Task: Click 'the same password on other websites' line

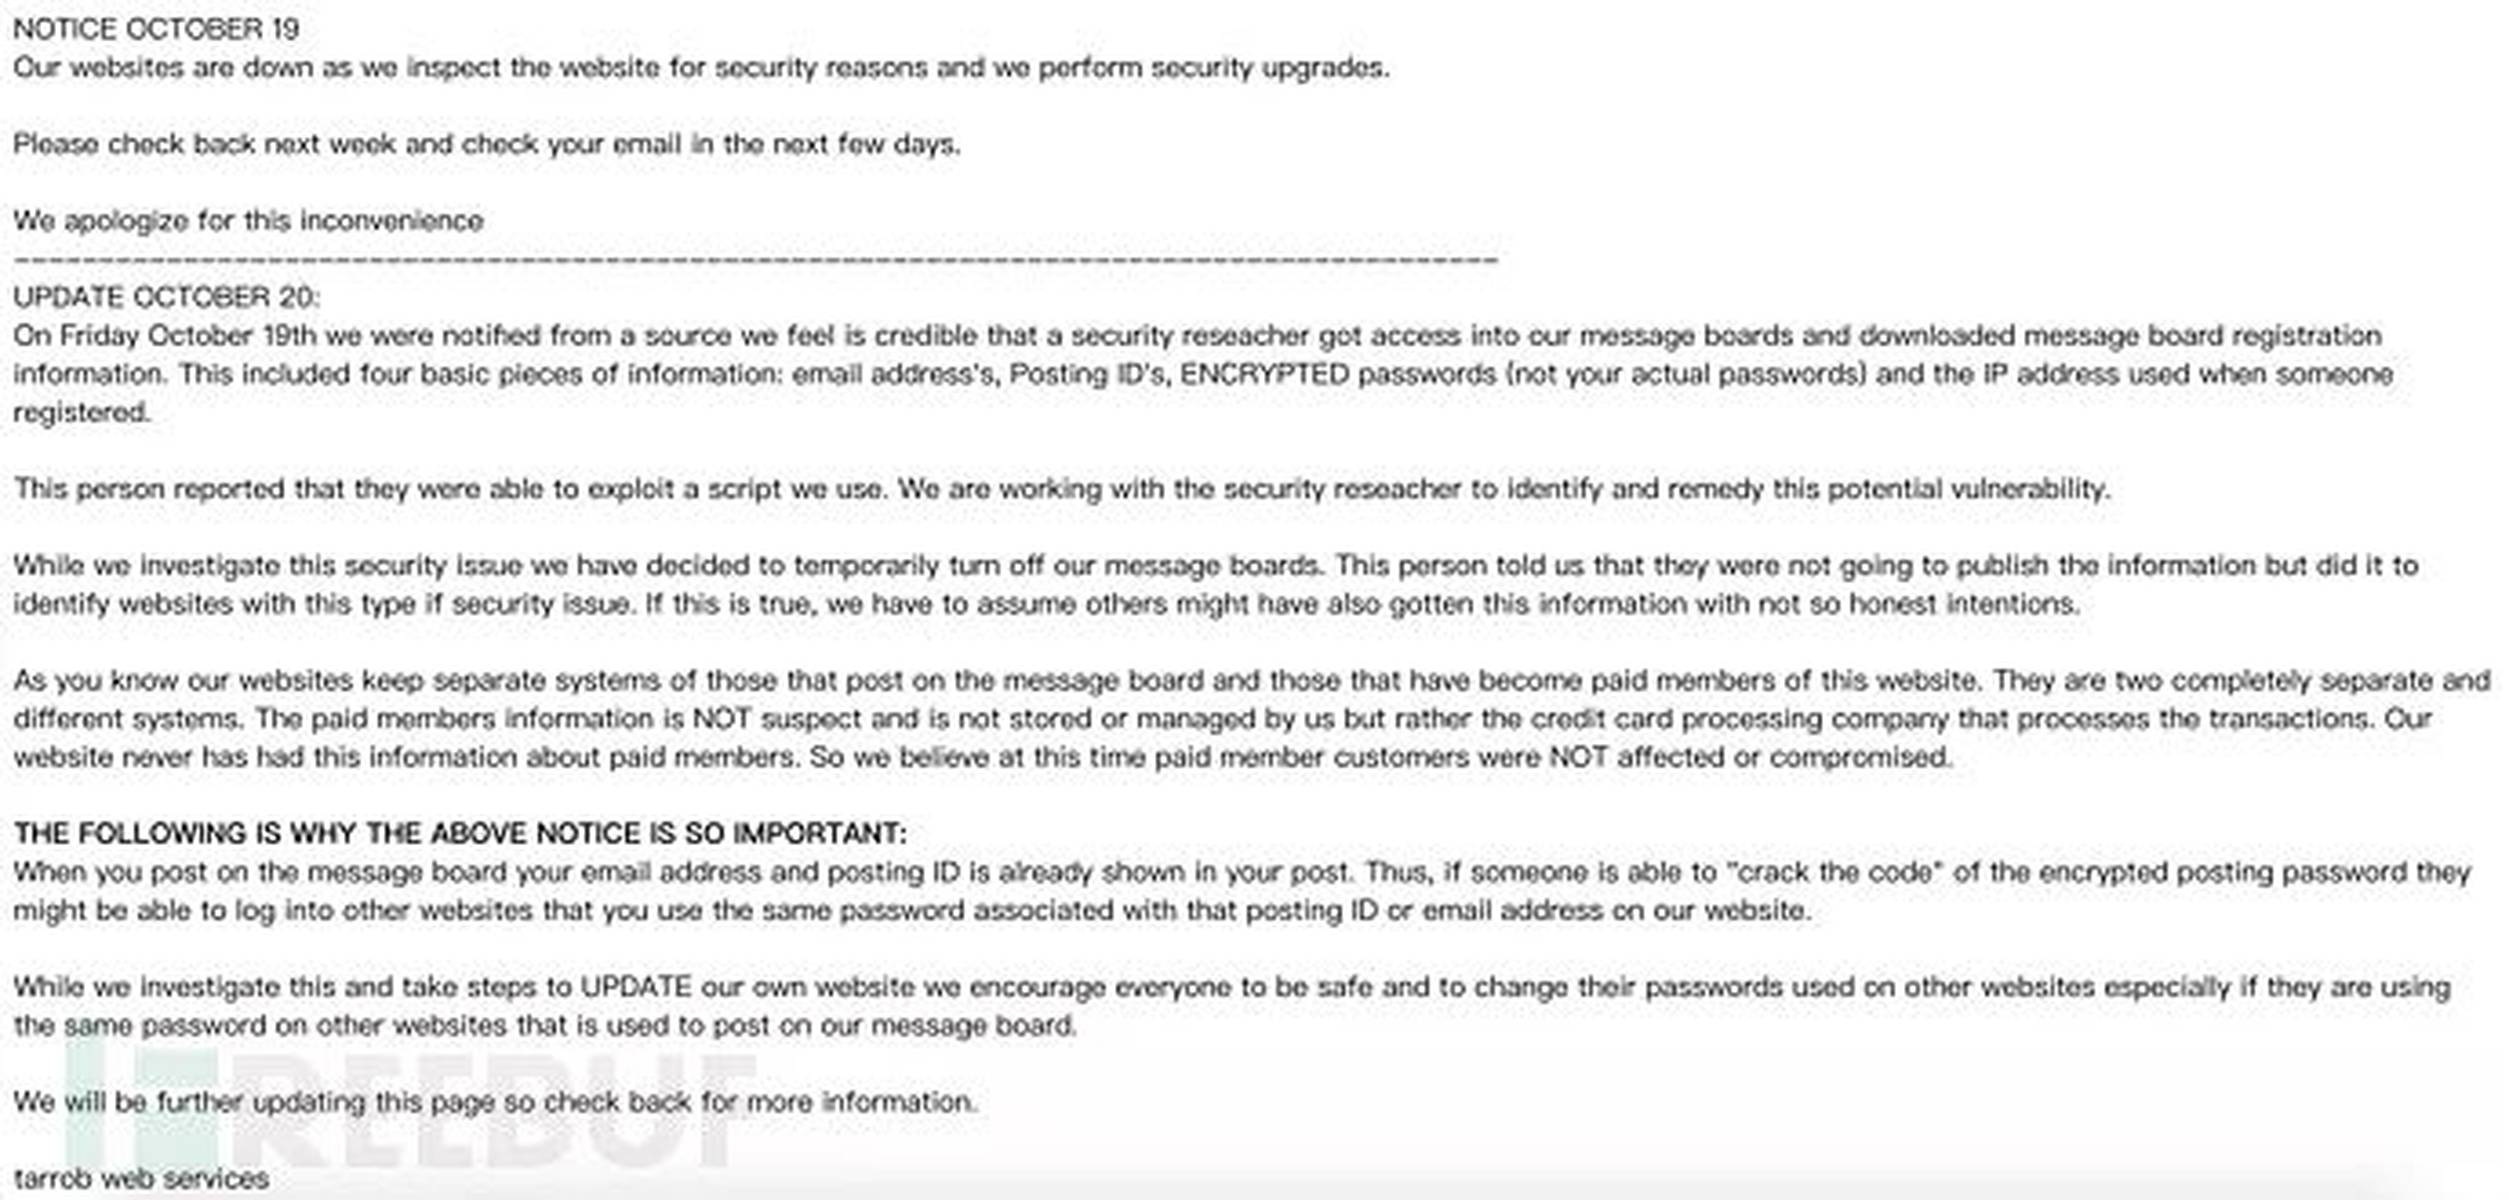Action: pos(545,1026)
